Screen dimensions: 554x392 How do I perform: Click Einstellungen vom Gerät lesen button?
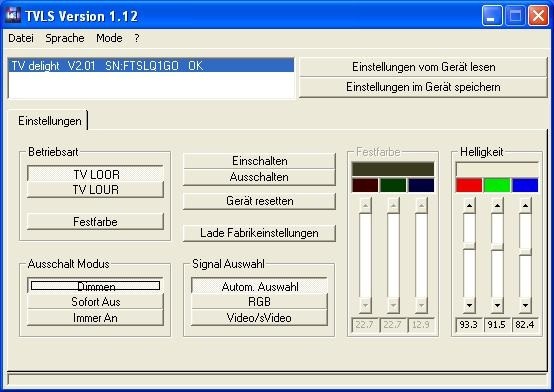pyautogui.click(x=423, y=67)
